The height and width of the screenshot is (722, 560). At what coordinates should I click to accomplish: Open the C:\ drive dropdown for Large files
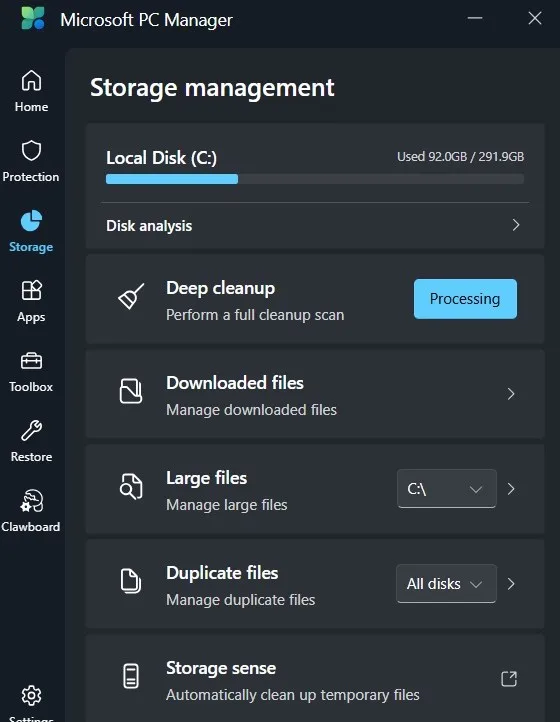click(447, 489)
